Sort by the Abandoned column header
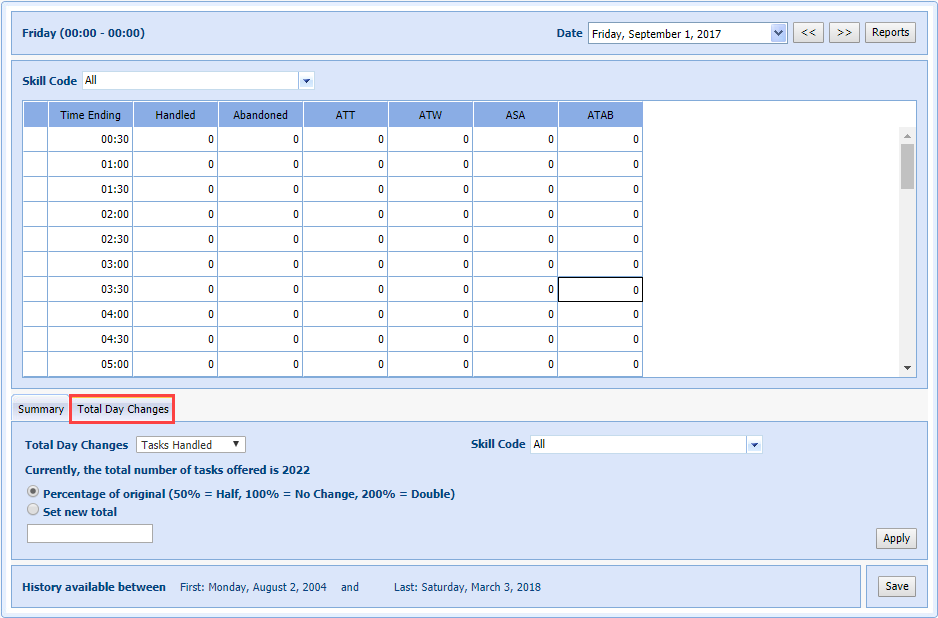Screen dimensions: 938x618 (x=260, y=115)
